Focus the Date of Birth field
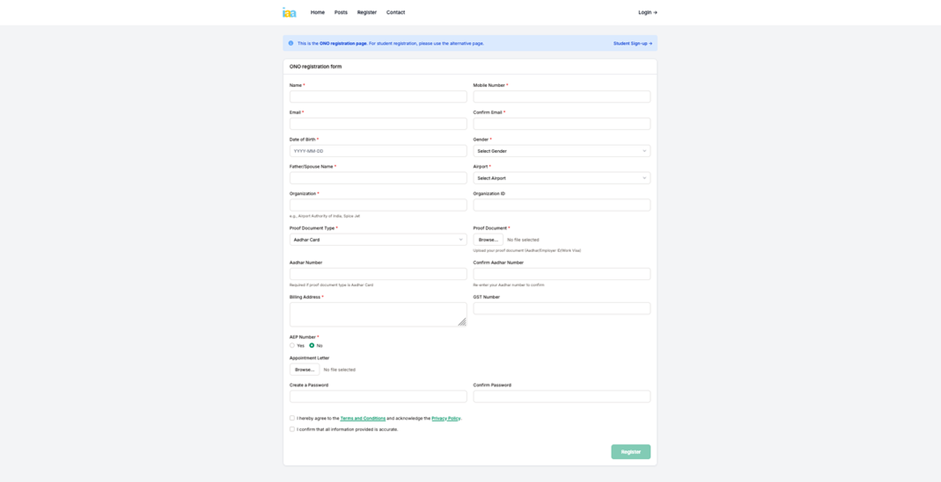941x482 pixels. 378,151
